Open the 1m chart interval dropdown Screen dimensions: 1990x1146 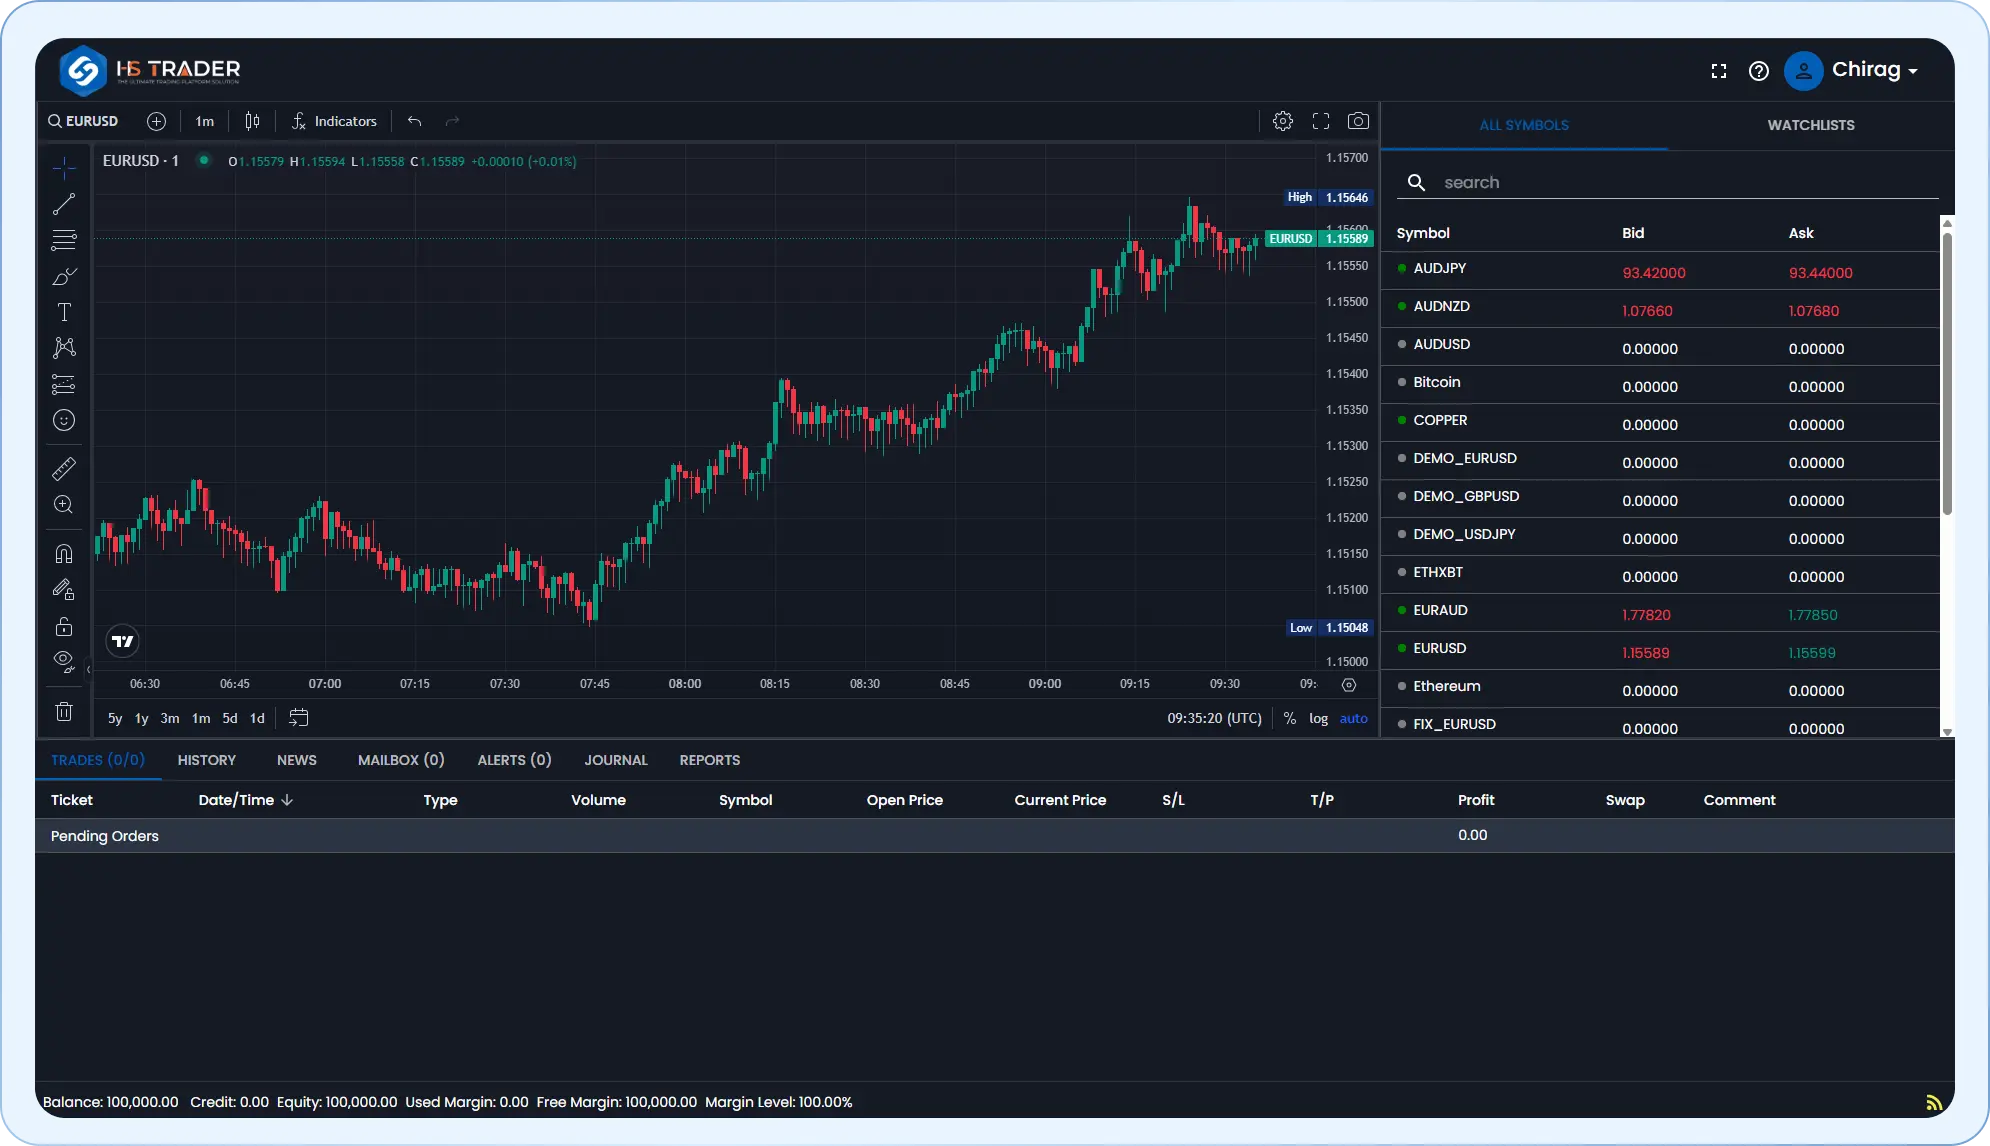204,121
